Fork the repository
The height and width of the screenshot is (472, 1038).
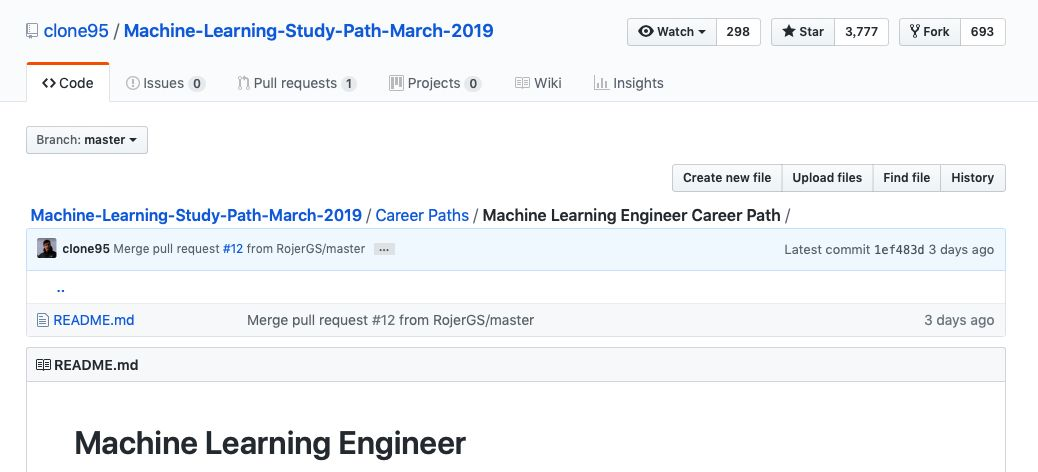coord(929,32)
